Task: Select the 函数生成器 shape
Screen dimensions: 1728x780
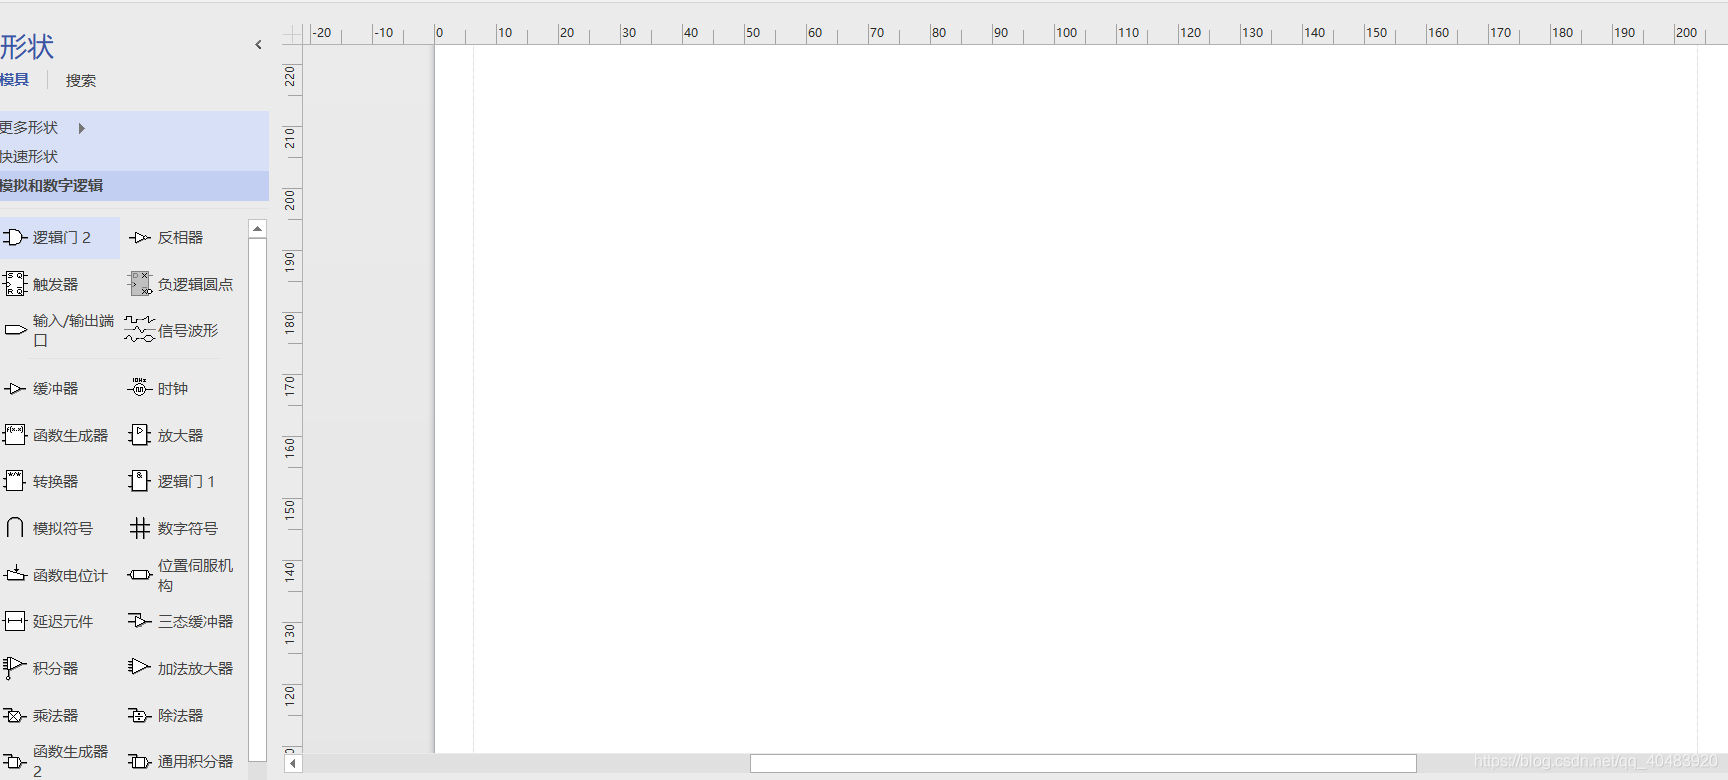Action: point(56,435)
